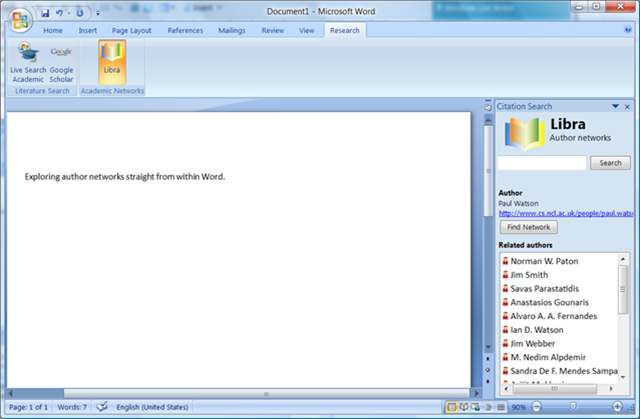Click Page 1 of 1 status indicator
The image size is (640, 419).
tap(28, 407)
